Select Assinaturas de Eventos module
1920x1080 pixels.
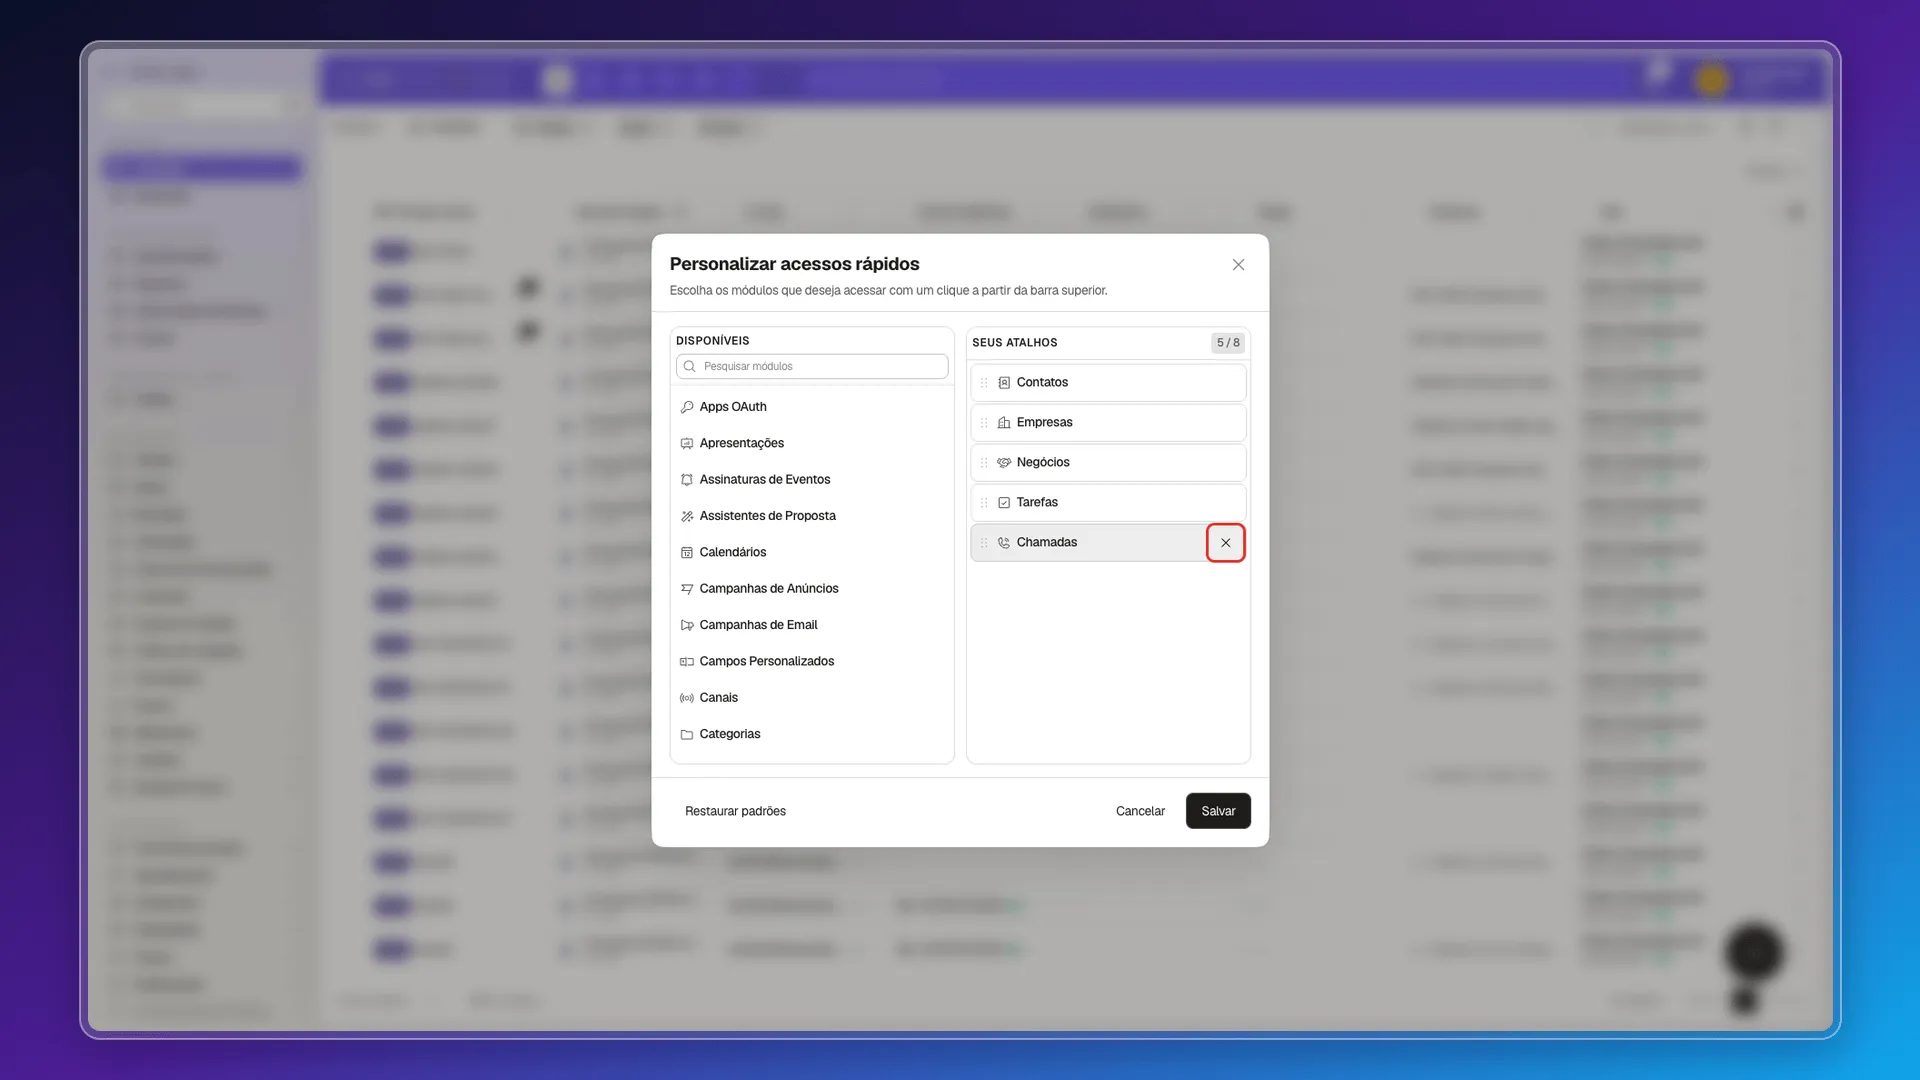[x=812, y=480]
